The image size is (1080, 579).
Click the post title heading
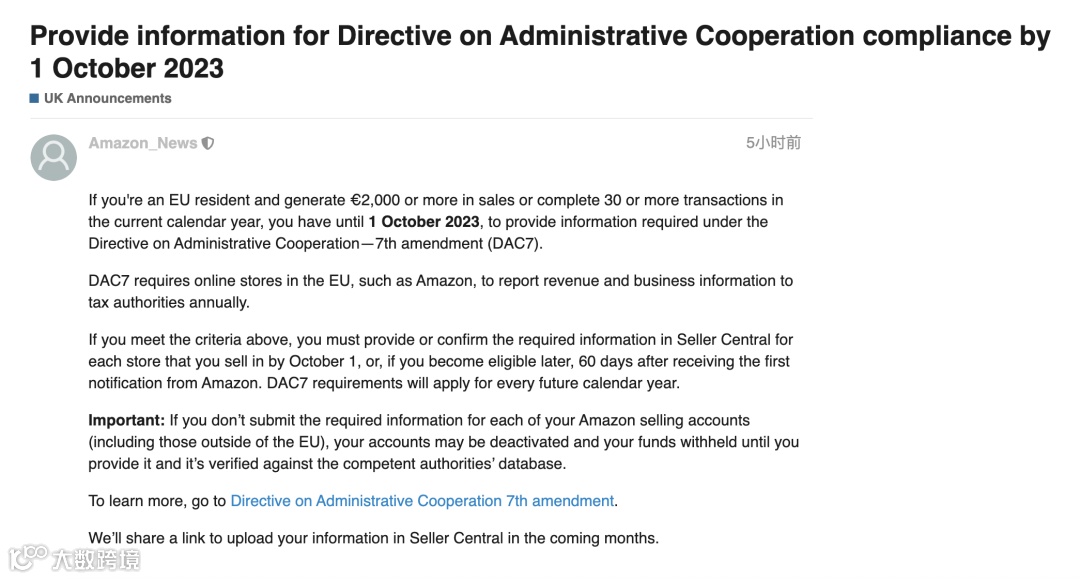pos(540,52)
